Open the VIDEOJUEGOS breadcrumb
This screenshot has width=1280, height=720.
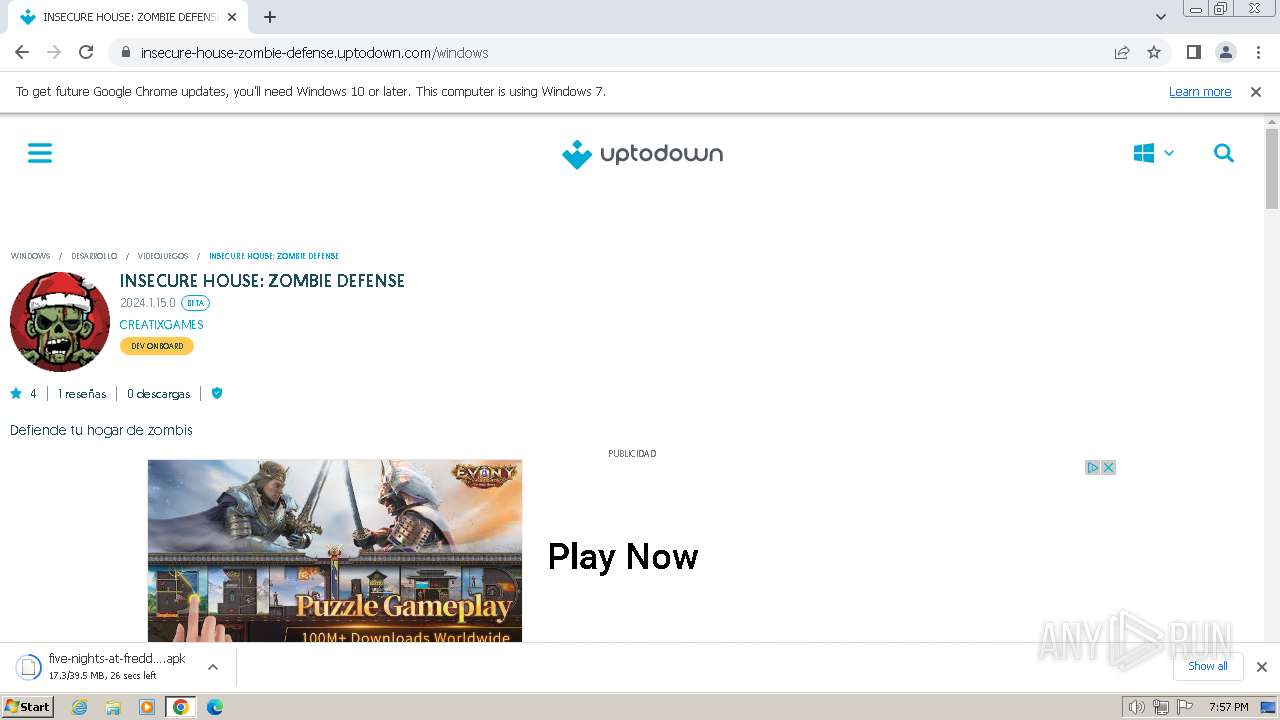point(163,256)
